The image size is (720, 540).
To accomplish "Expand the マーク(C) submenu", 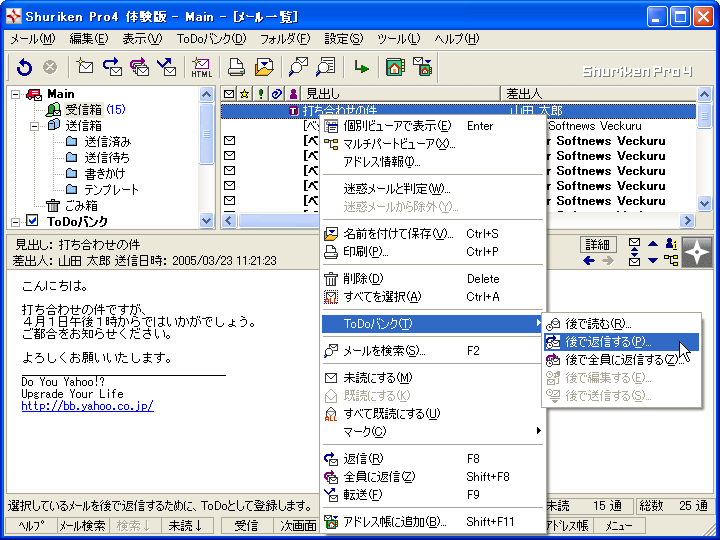I will pos(433,431).
